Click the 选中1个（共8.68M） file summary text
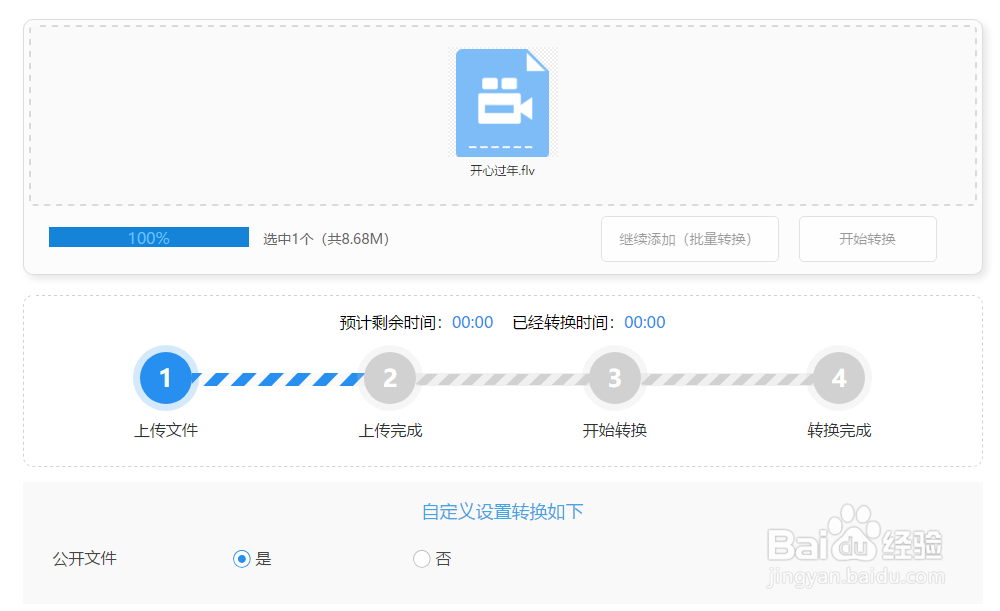 click(x=326, y=239)
